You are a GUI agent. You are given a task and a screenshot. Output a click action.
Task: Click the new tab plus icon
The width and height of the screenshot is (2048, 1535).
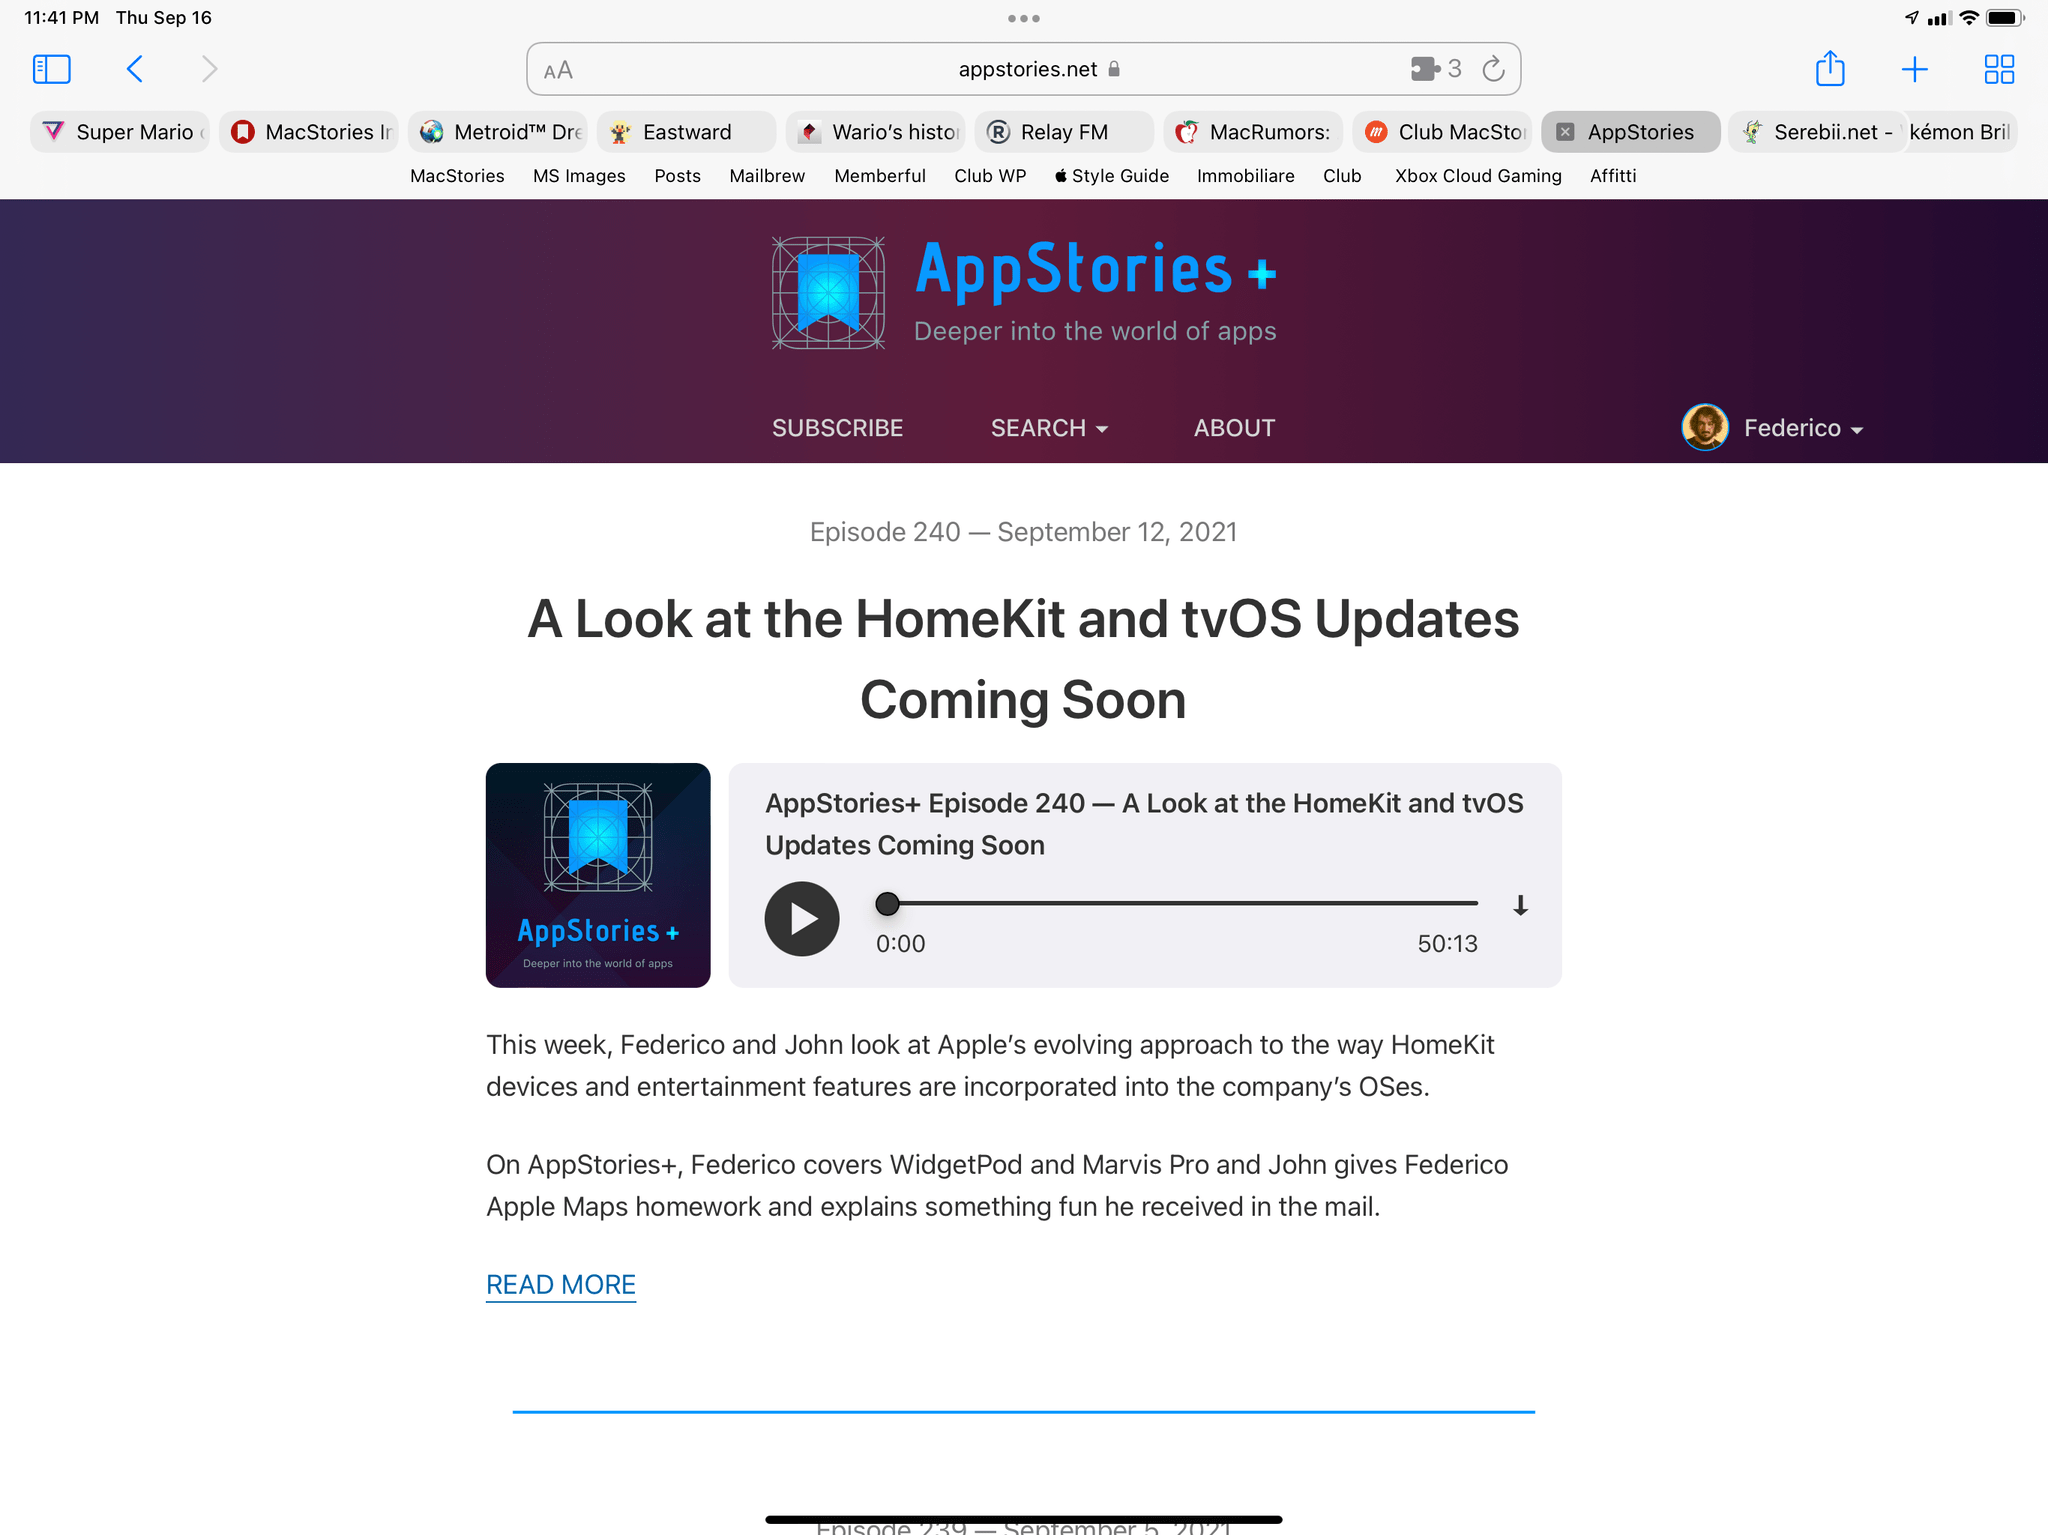coord(1914,68)
